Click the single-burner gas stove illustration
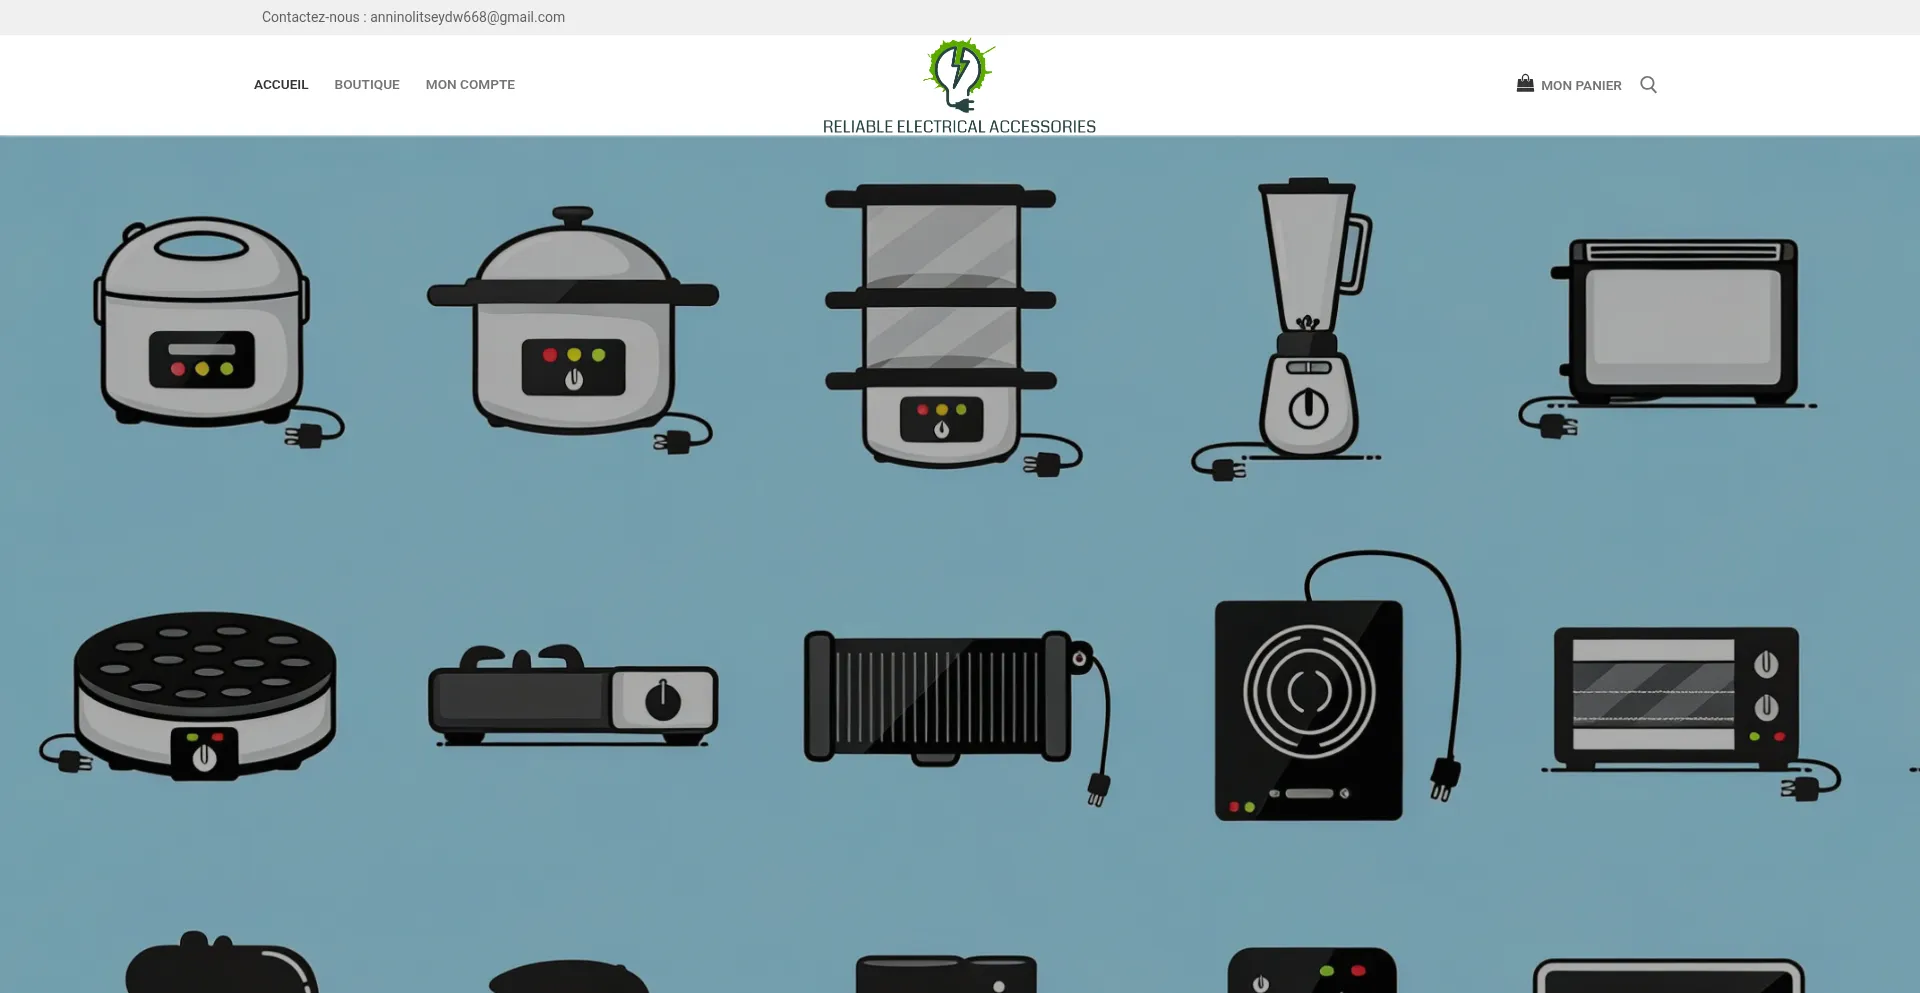 pos(573,696)
